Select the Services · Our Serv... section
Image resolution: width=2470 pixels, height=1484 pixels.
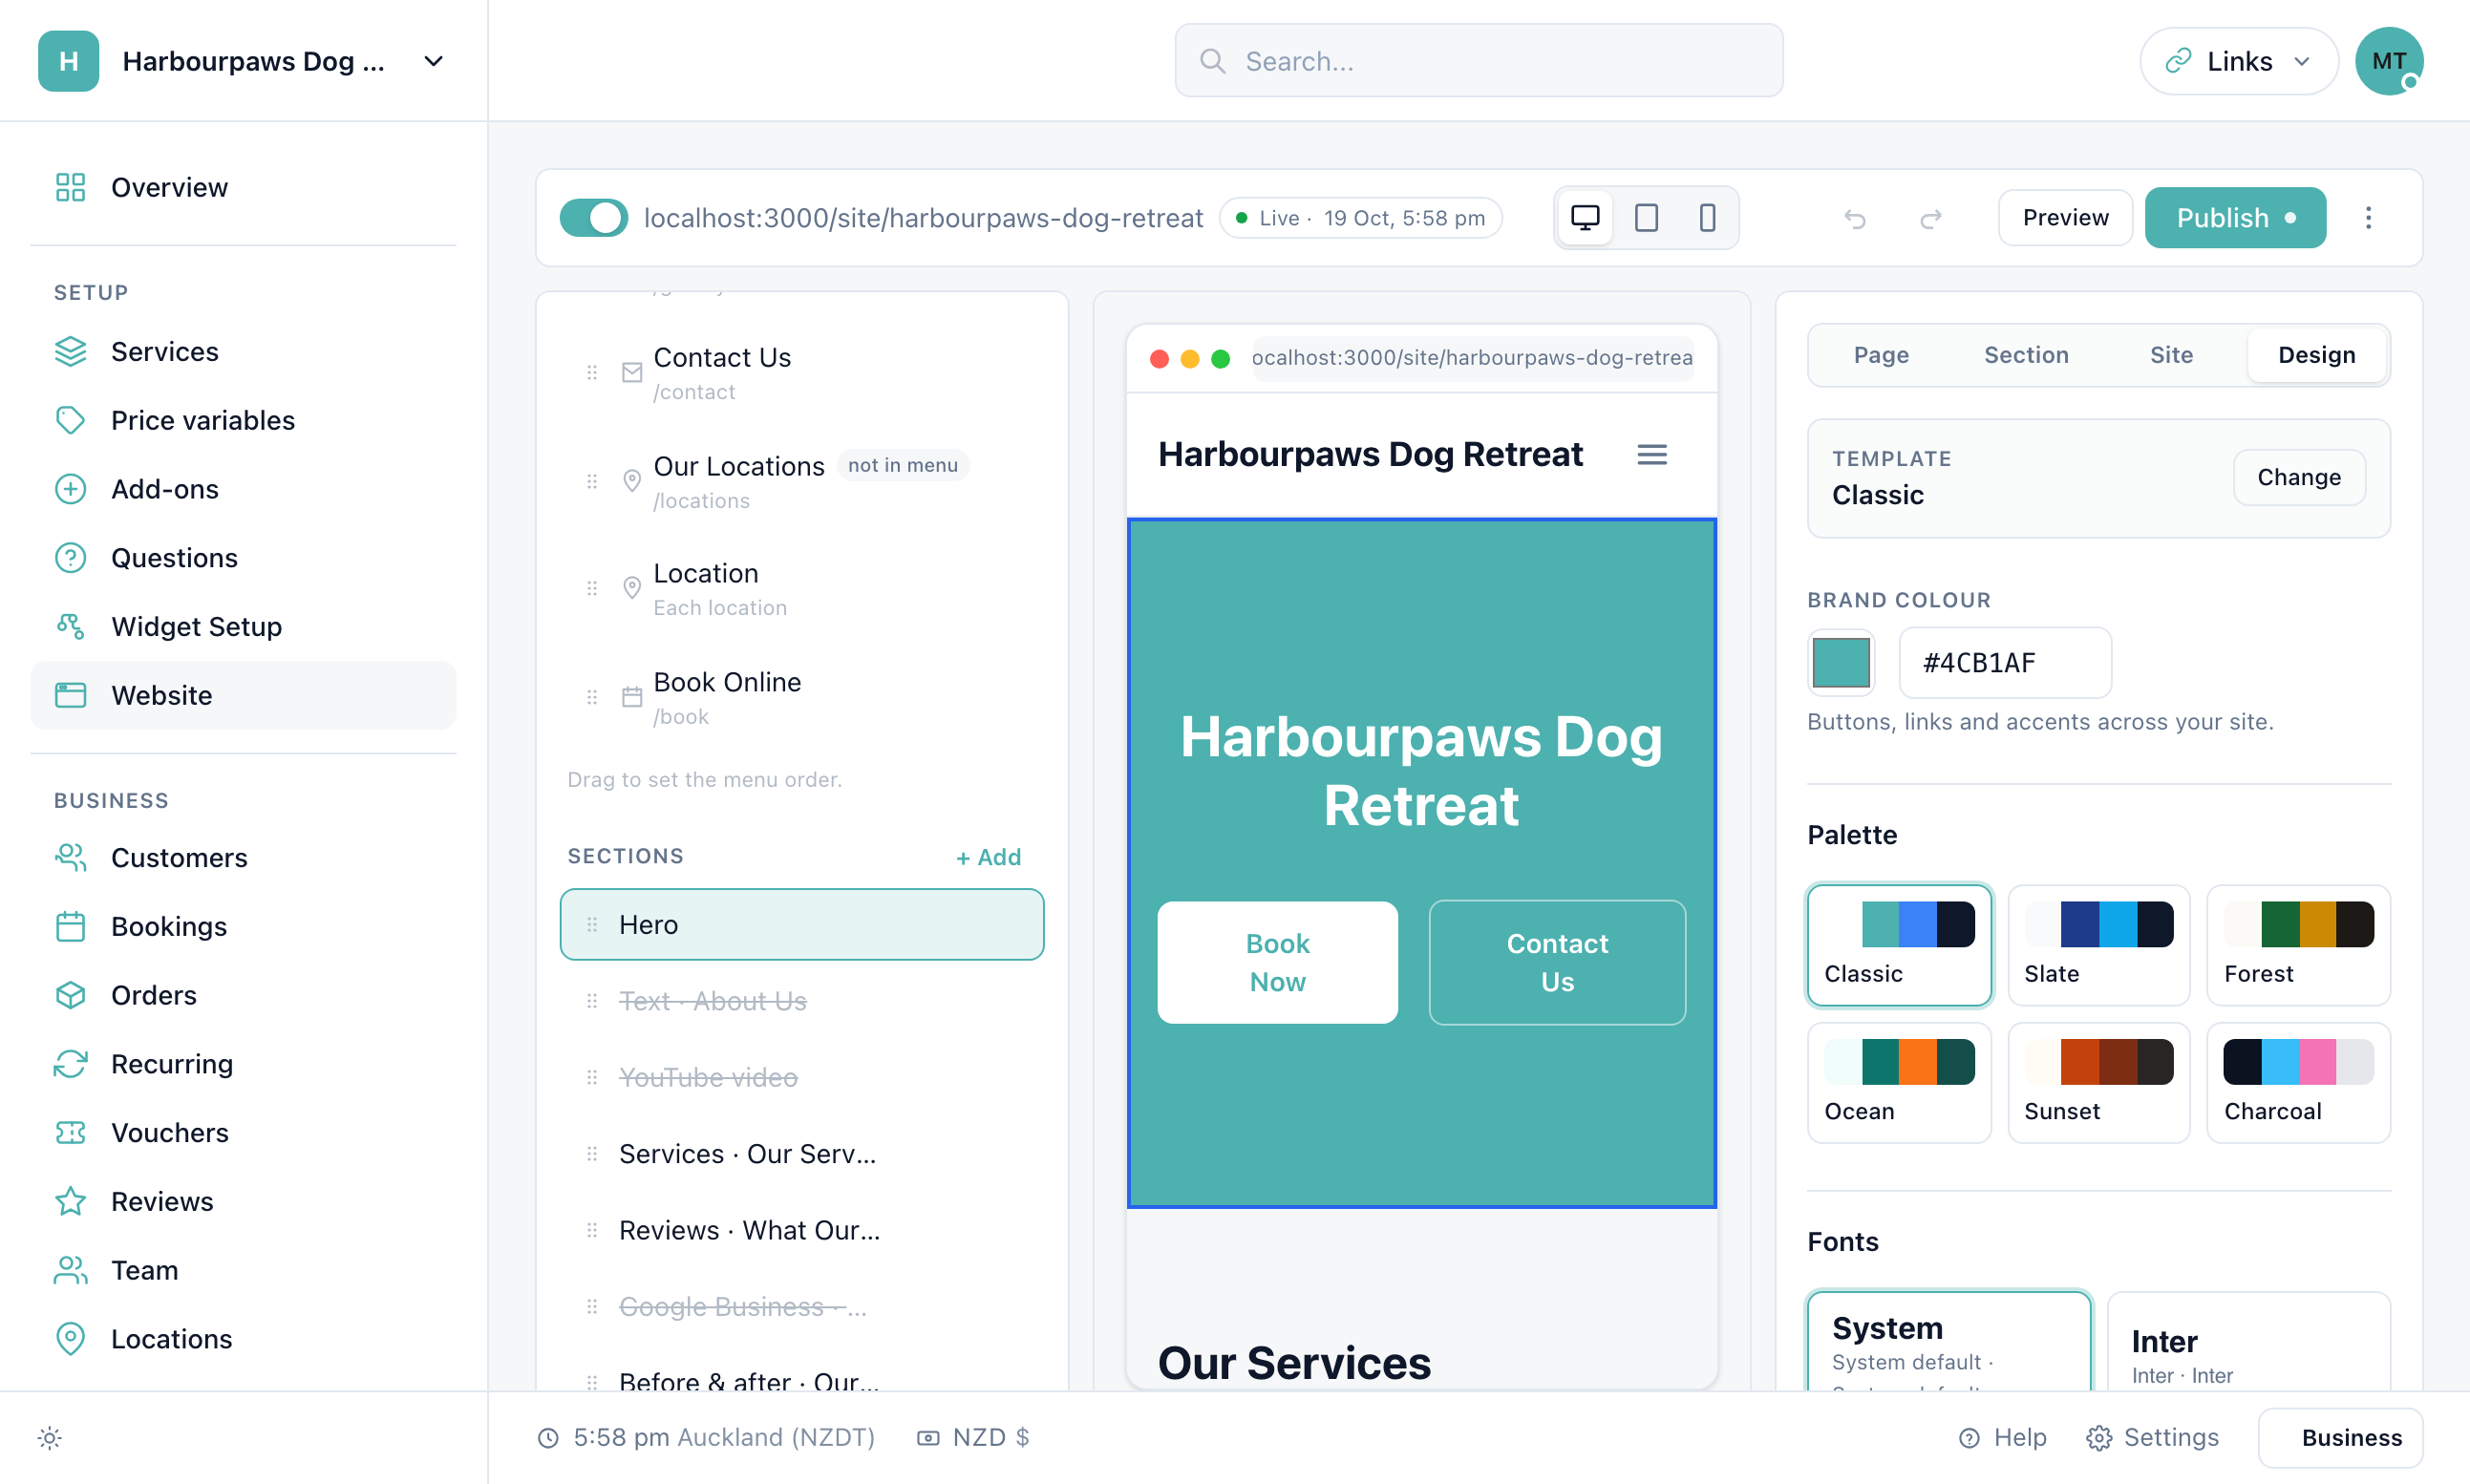tap(802, 1153)
